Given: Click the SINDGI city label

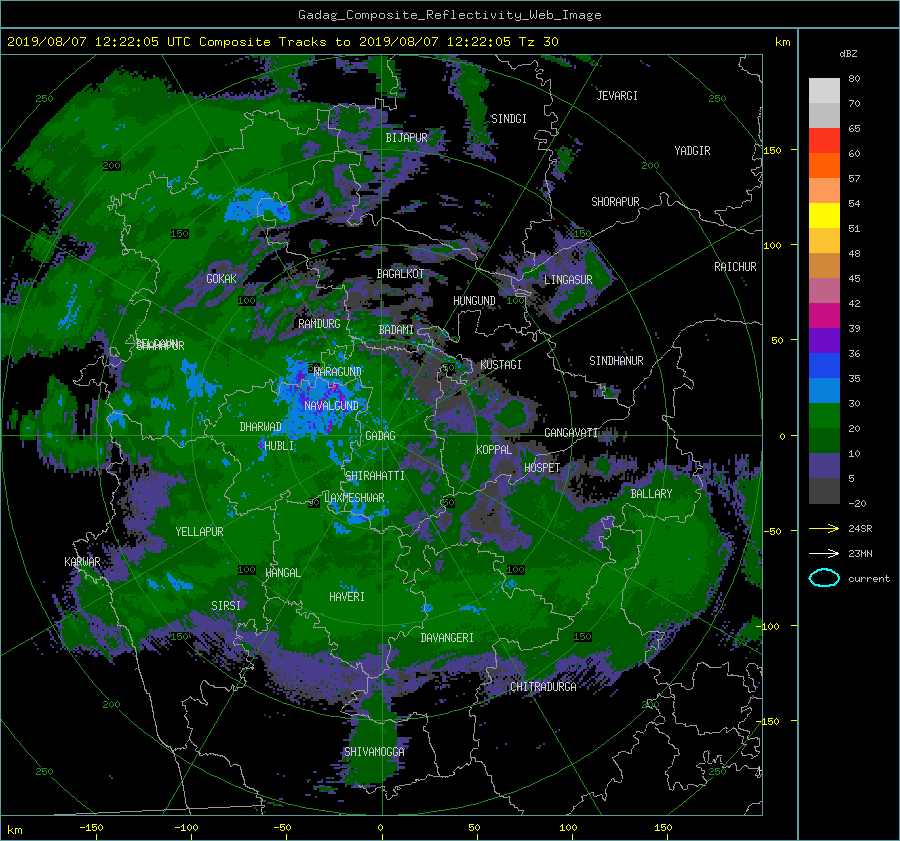Looking at the screenshot, I should tap(509, 119).
